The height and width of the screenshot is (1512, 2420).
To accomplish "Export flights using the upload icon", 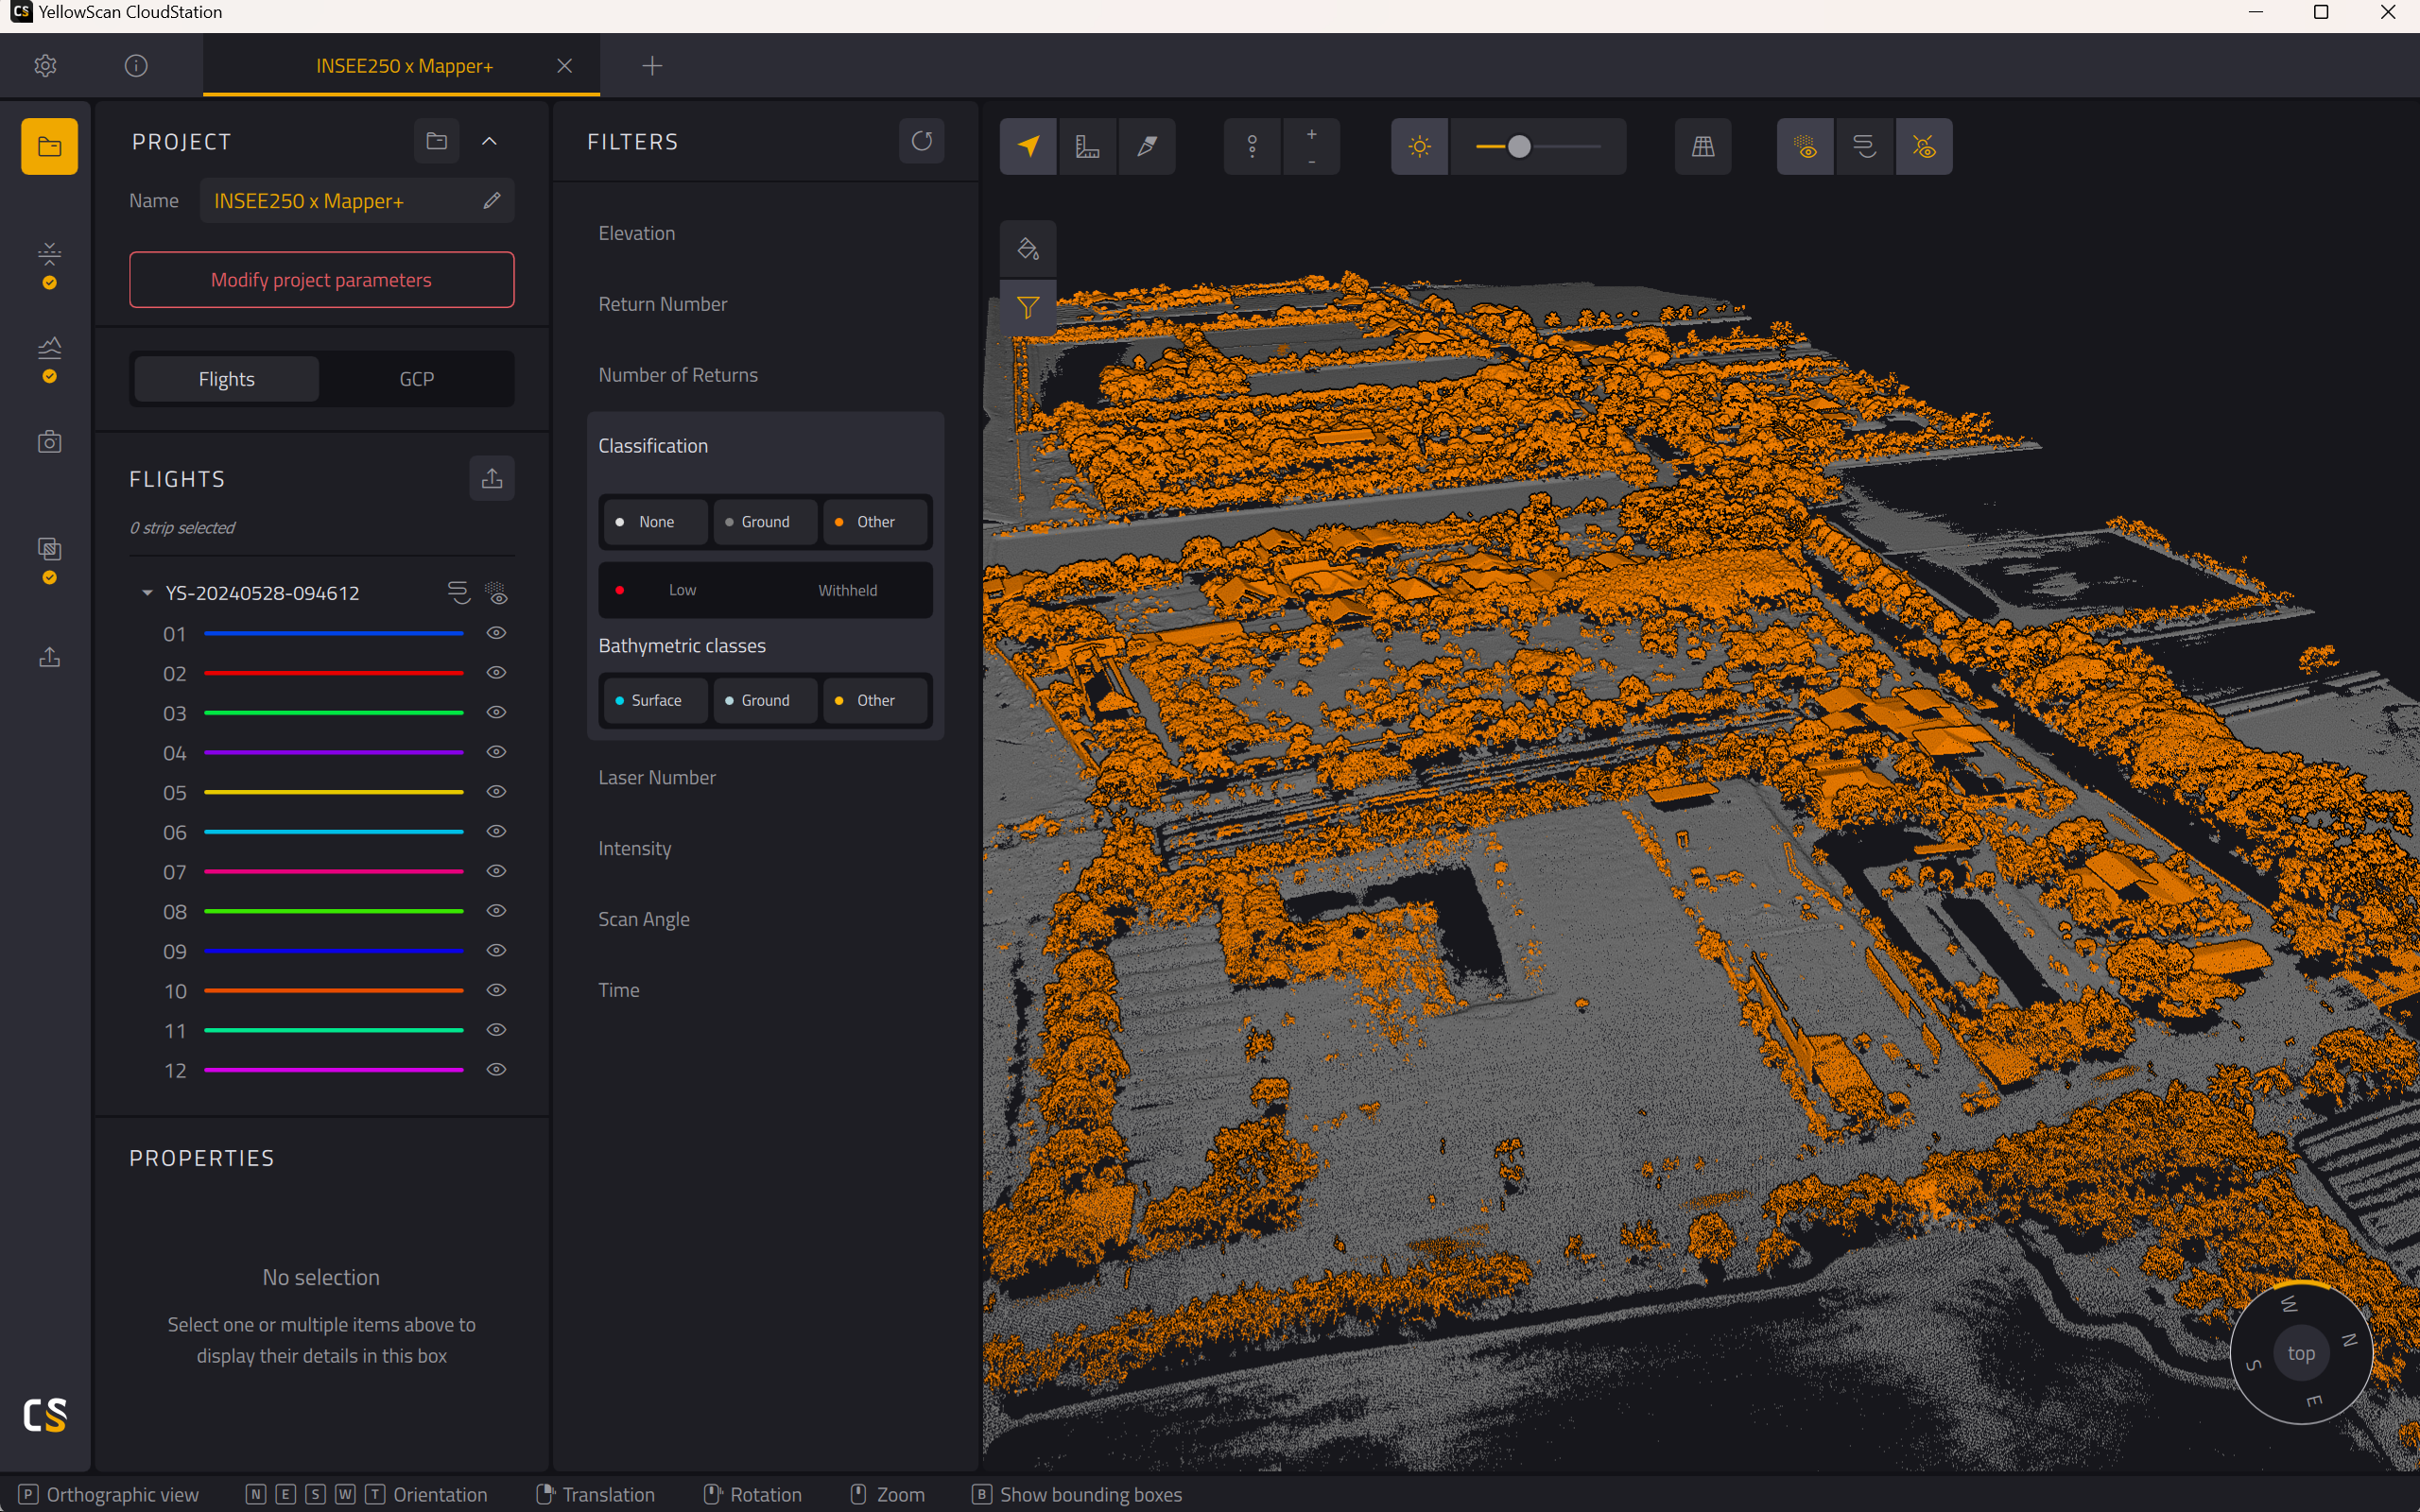I will (492, 478).
